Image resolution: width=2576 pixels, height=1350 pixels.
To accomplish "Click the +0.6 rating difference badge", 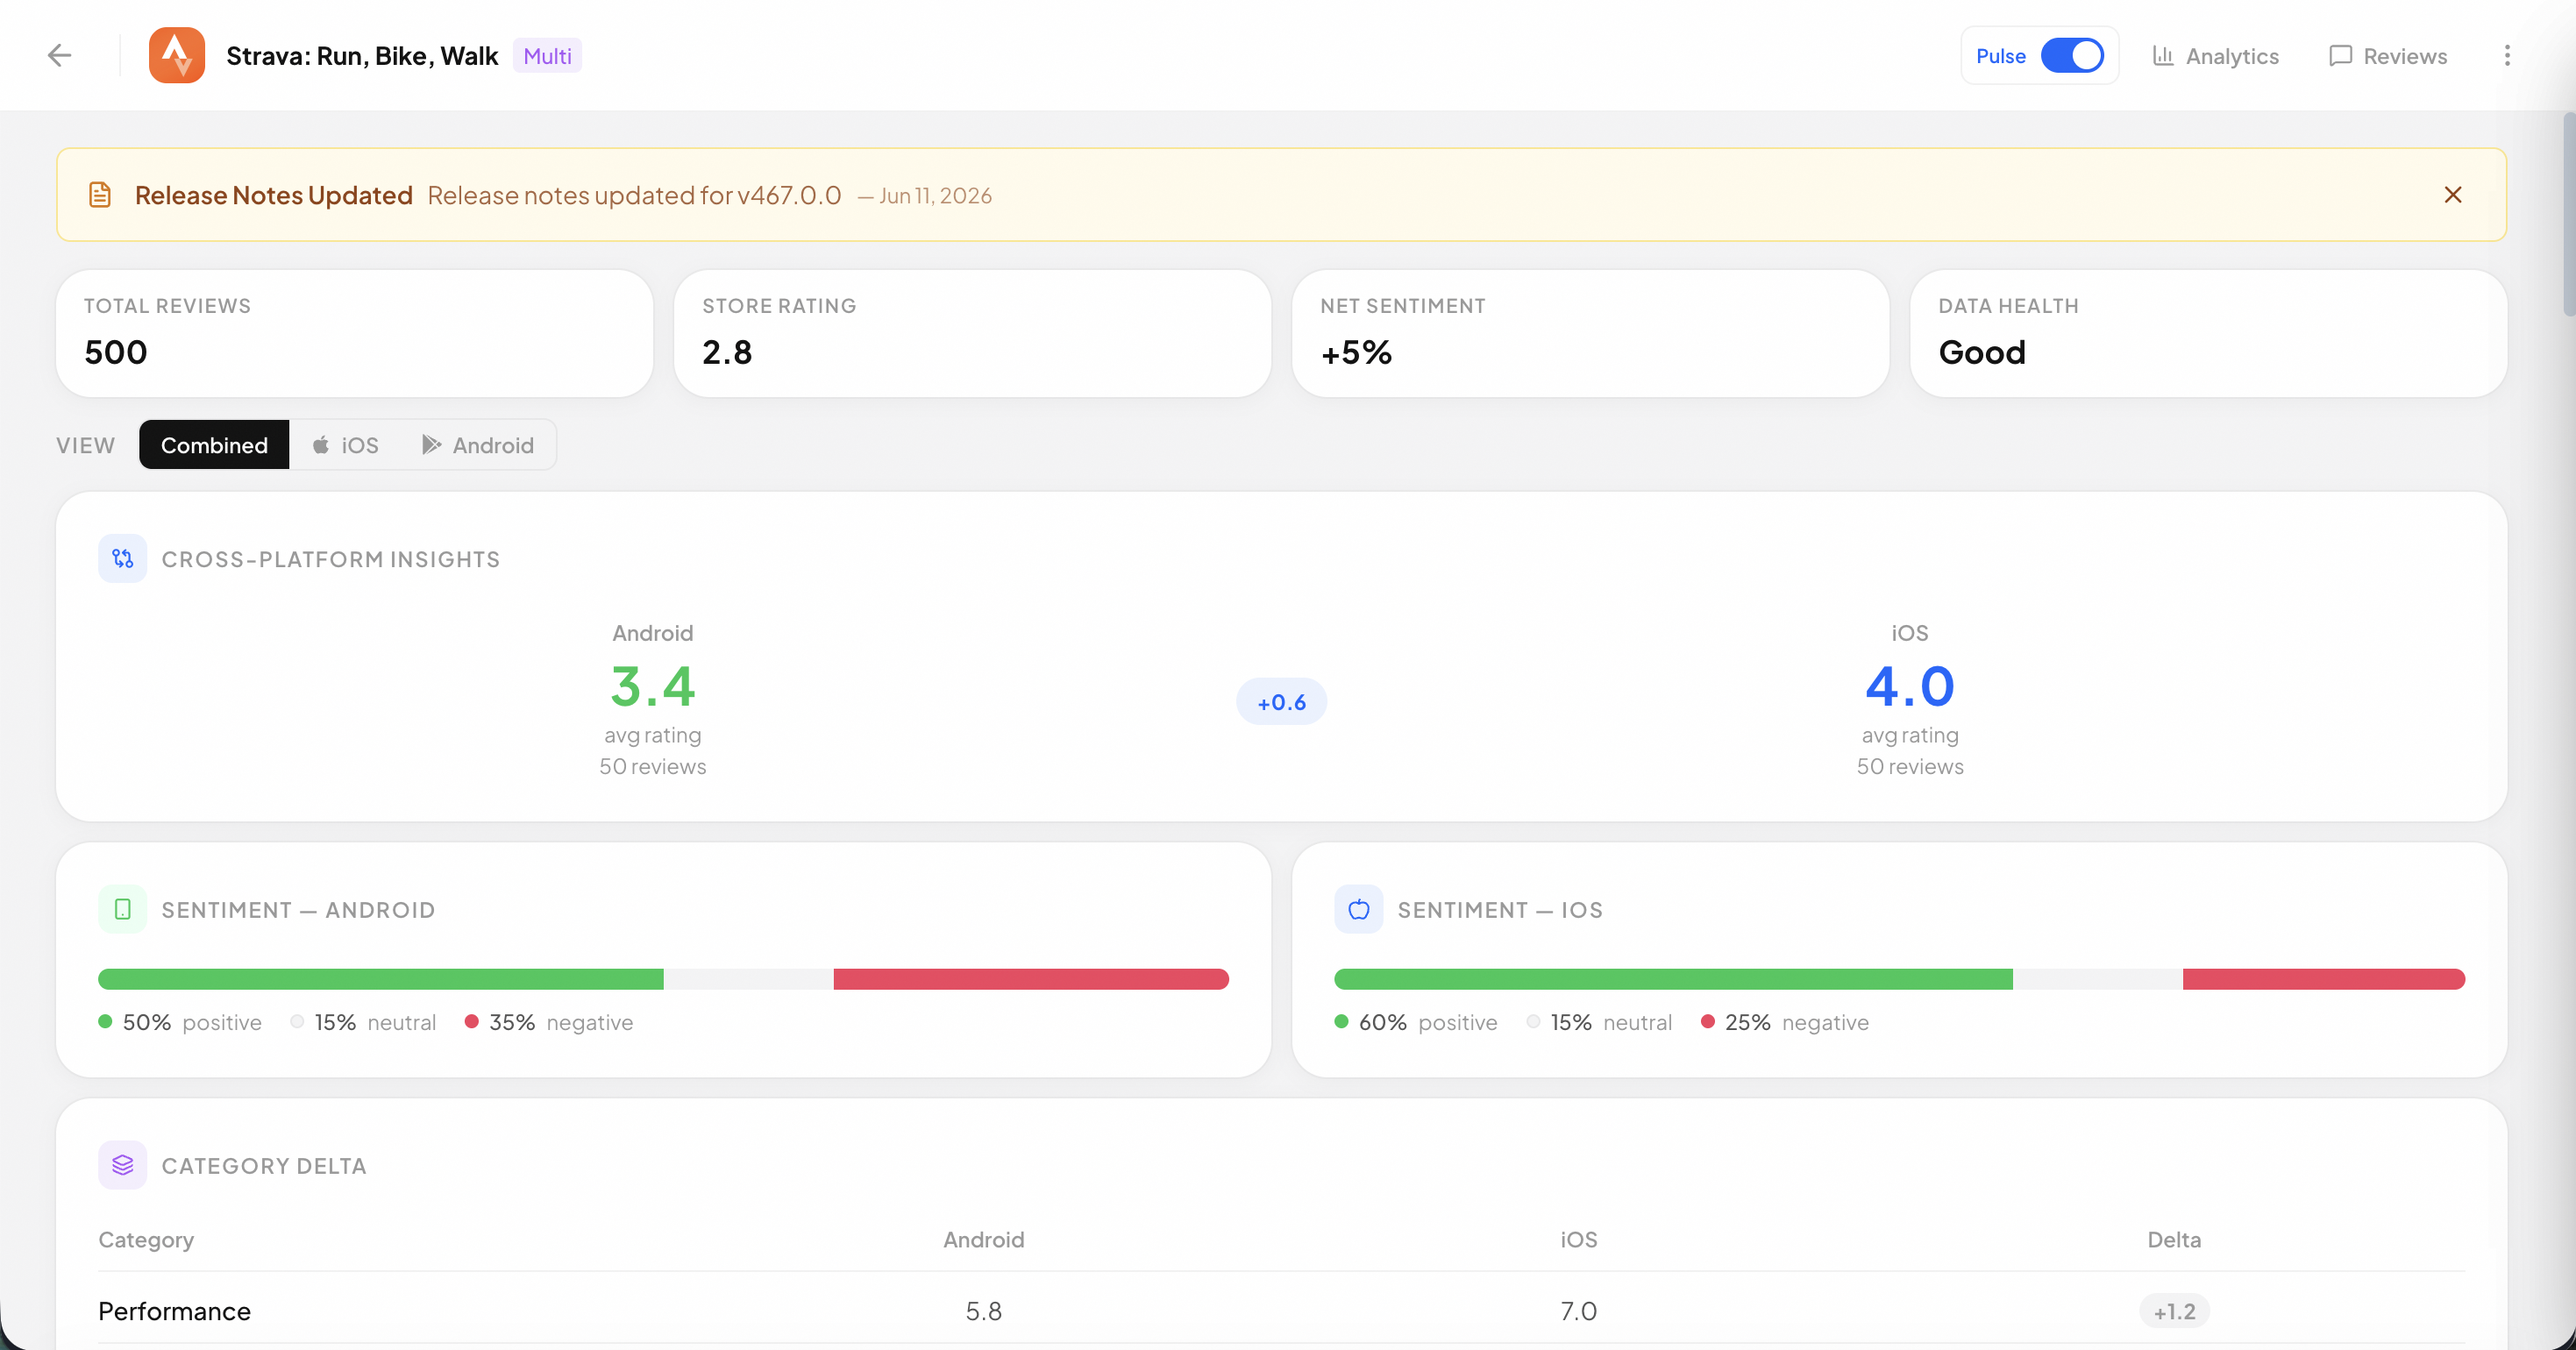I will pos(1282,702).
